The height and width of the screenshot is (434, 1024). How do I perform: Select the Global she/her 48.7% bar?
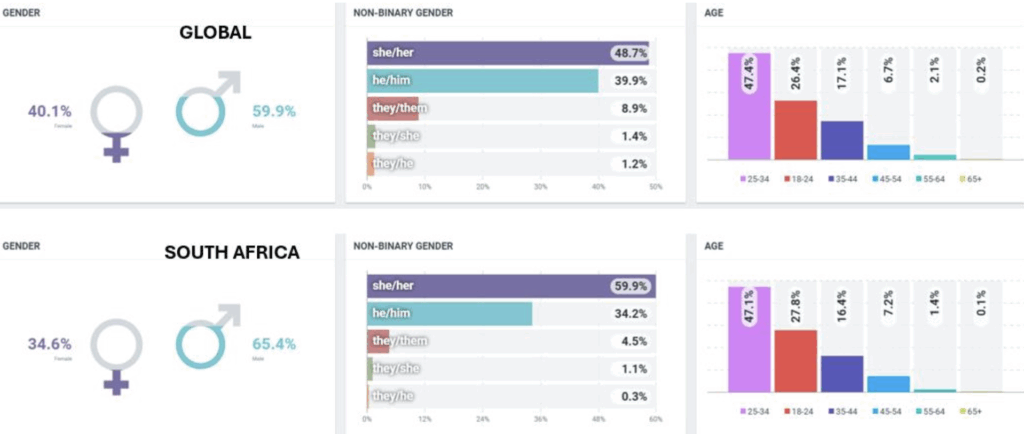click(x=508, y=53)
